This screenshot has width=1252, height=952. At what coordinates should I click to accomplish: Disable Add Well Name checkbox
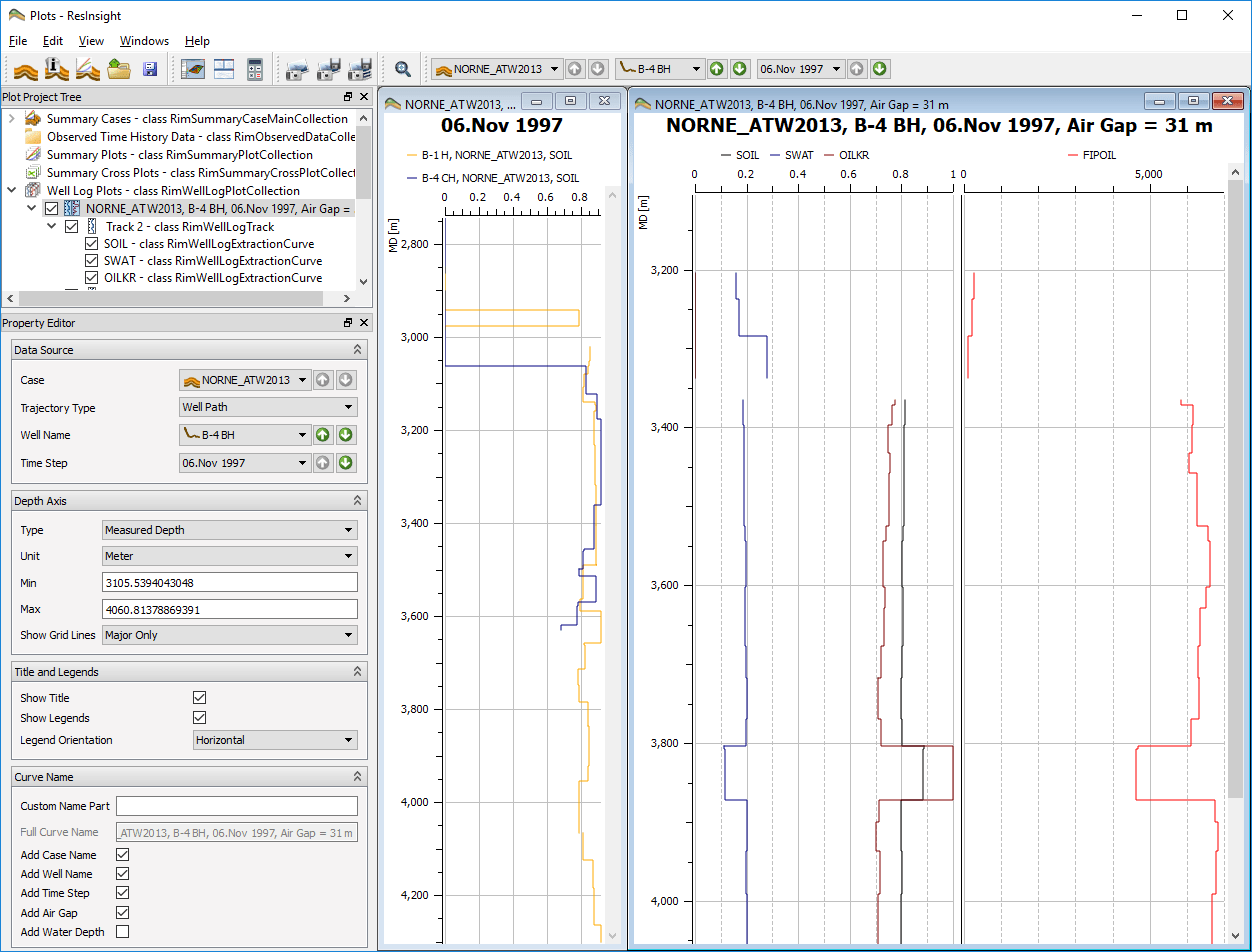pyautogui.click(x=123, y=874)
